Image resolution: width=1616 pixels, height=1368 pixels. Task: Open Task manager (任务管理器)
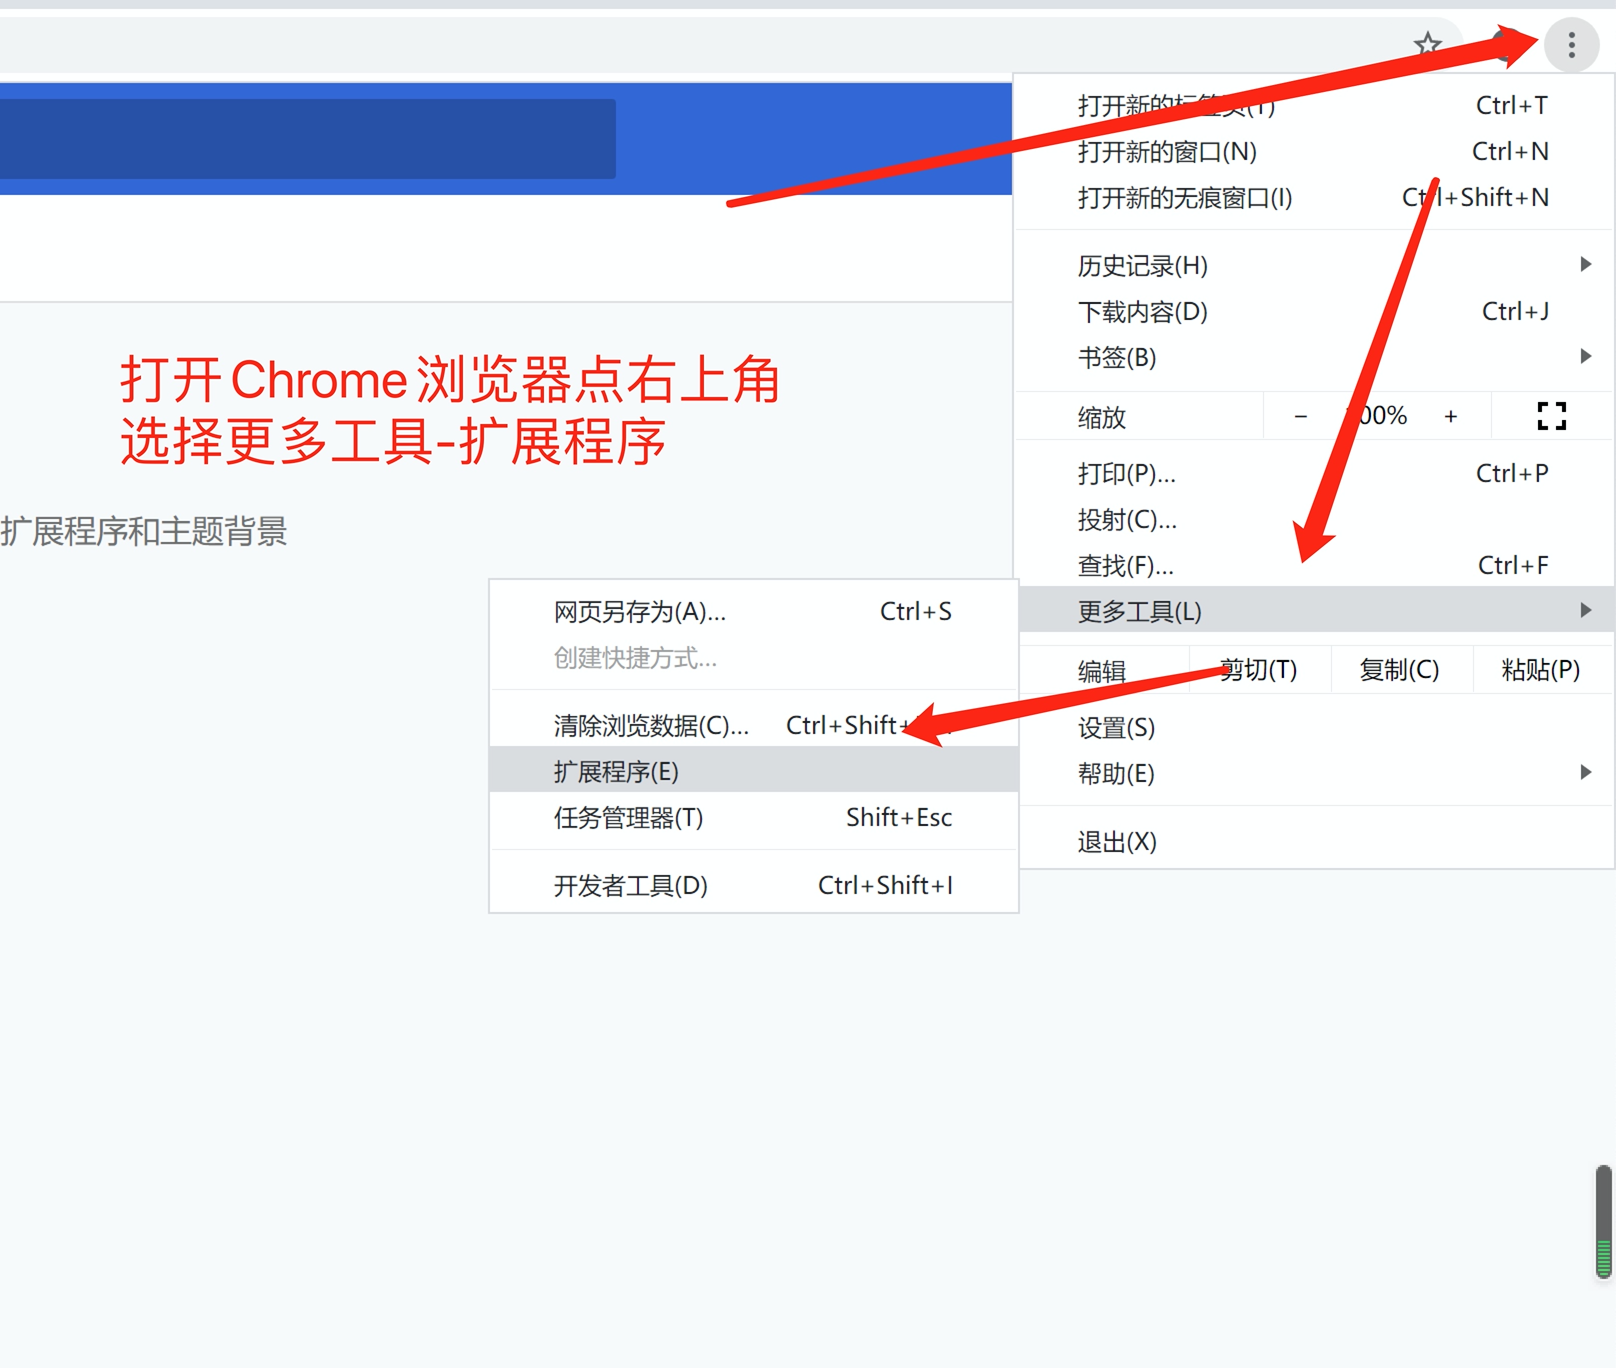tap(754, 817)
